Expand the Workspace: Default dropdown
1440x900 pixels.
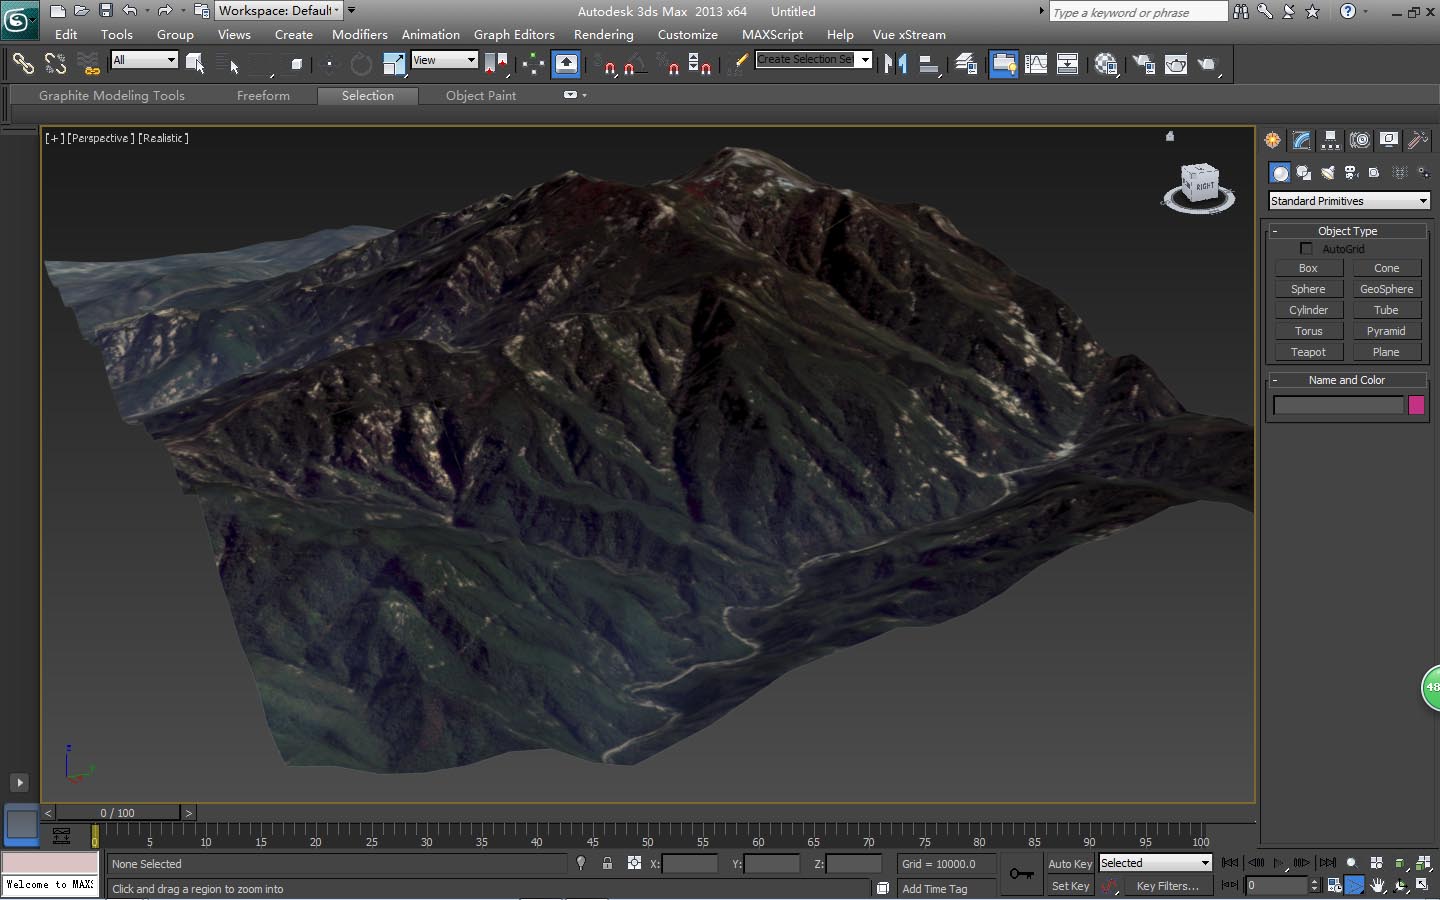pos(279,11)
